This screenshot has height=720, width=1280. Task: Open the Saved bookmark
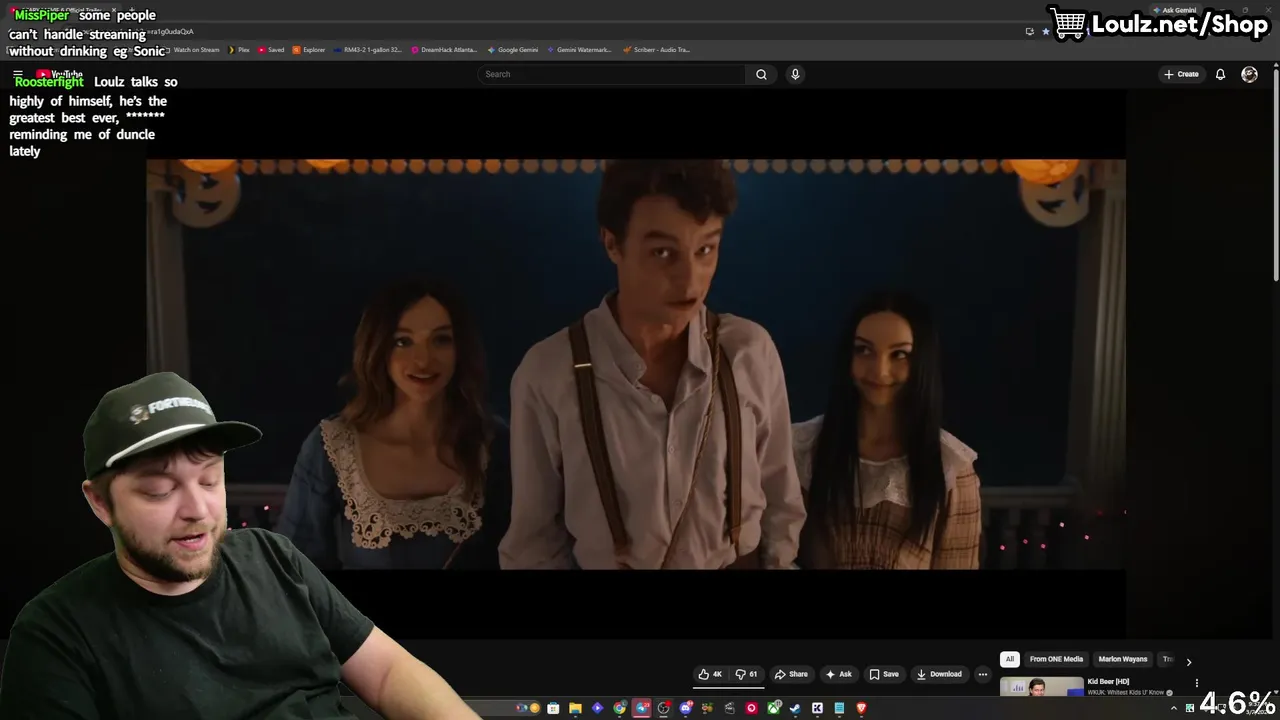(x=271, y=49)
